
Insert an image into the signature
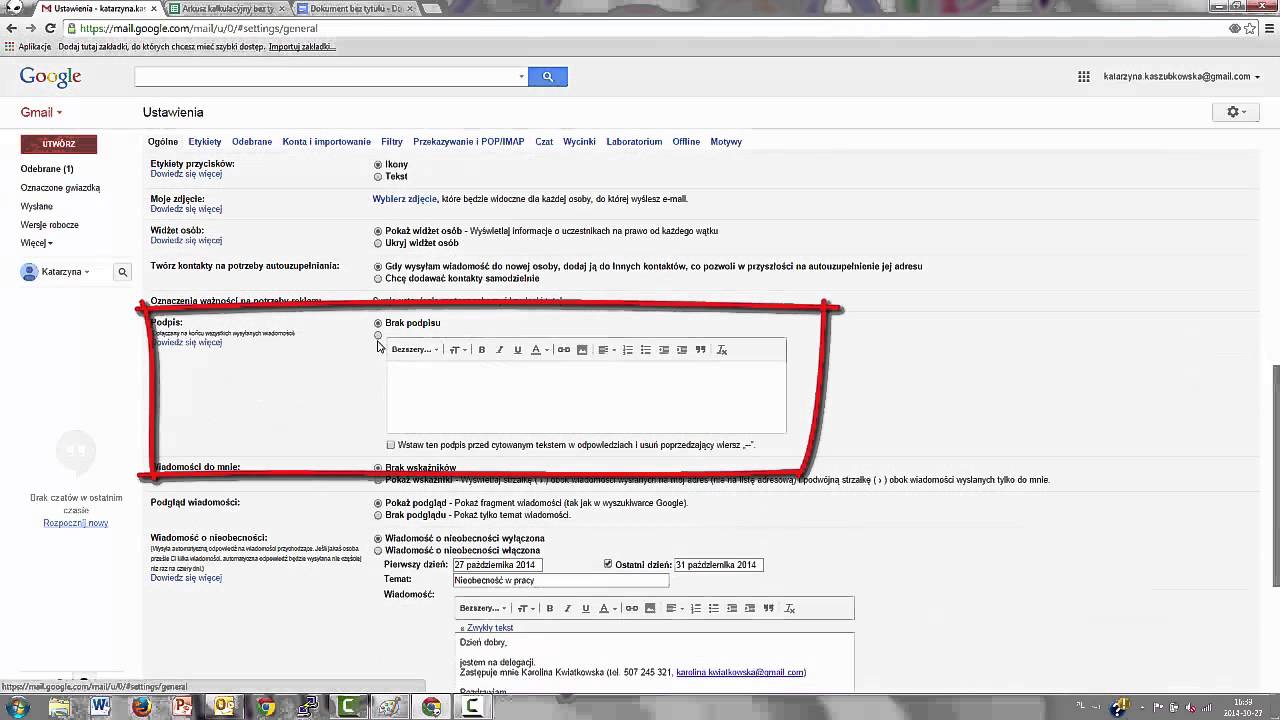(x=582, y=350)
